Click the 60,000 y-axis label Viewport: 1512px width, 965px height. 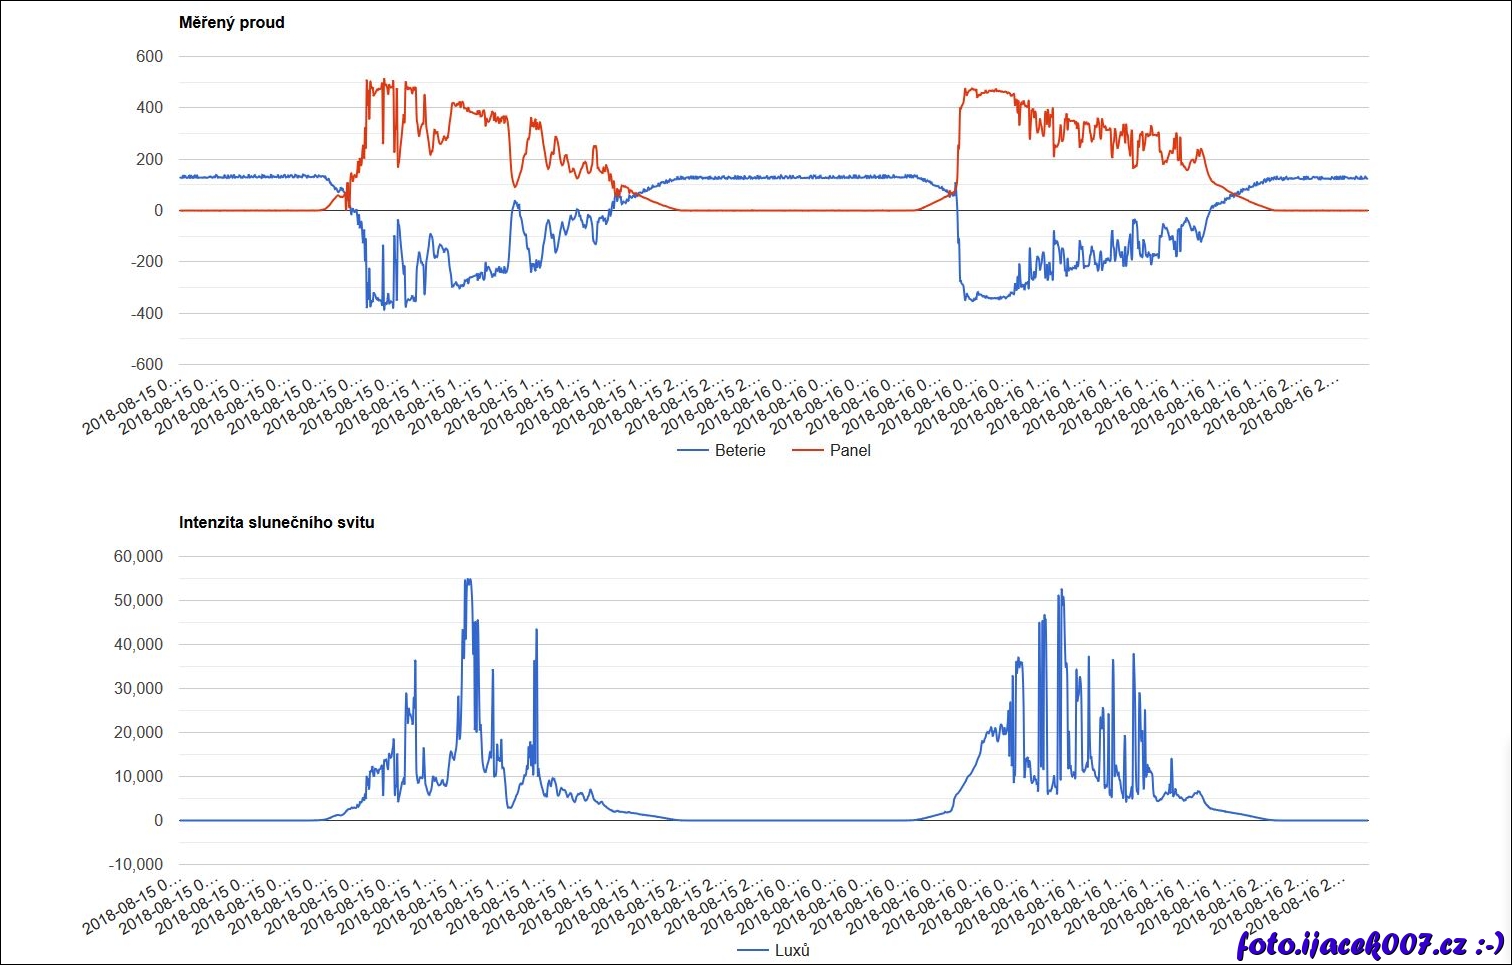(138, 556)
